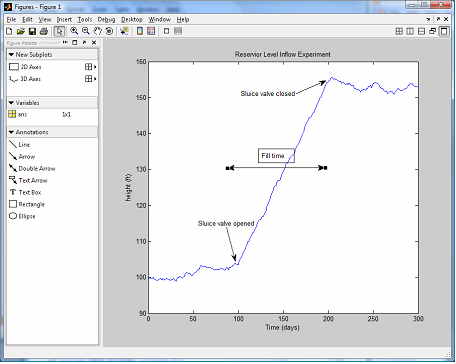
Task: Open the Insert menu
Action: pos(64,20)
